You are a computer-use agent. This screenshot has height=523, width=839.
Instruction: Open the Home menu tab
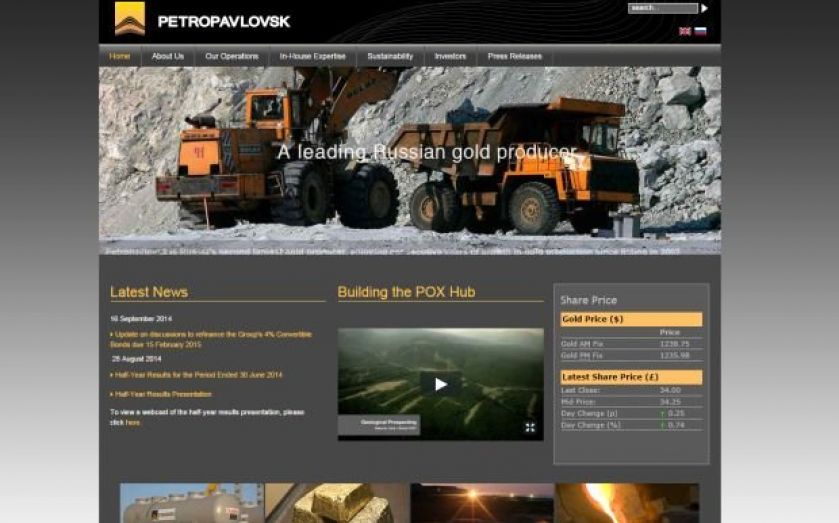[120, 57]
